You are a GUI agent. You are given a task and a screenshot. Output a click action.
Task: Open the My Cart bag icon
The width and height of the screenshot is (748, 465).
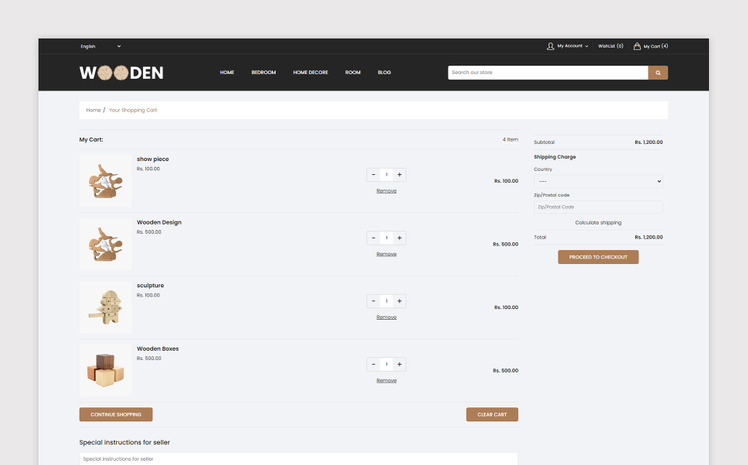pyautogui.click(x=637, y=46)
